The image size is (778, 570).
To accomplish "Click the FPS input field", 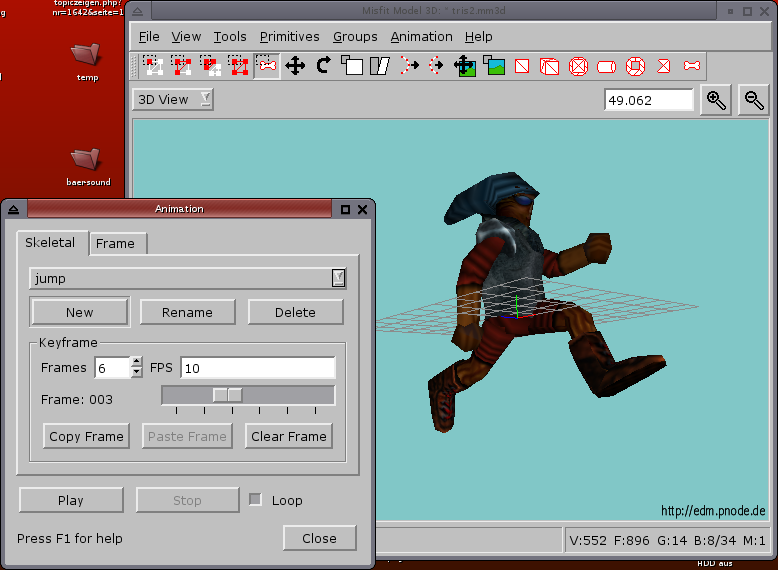I will [x=258, y=368].
